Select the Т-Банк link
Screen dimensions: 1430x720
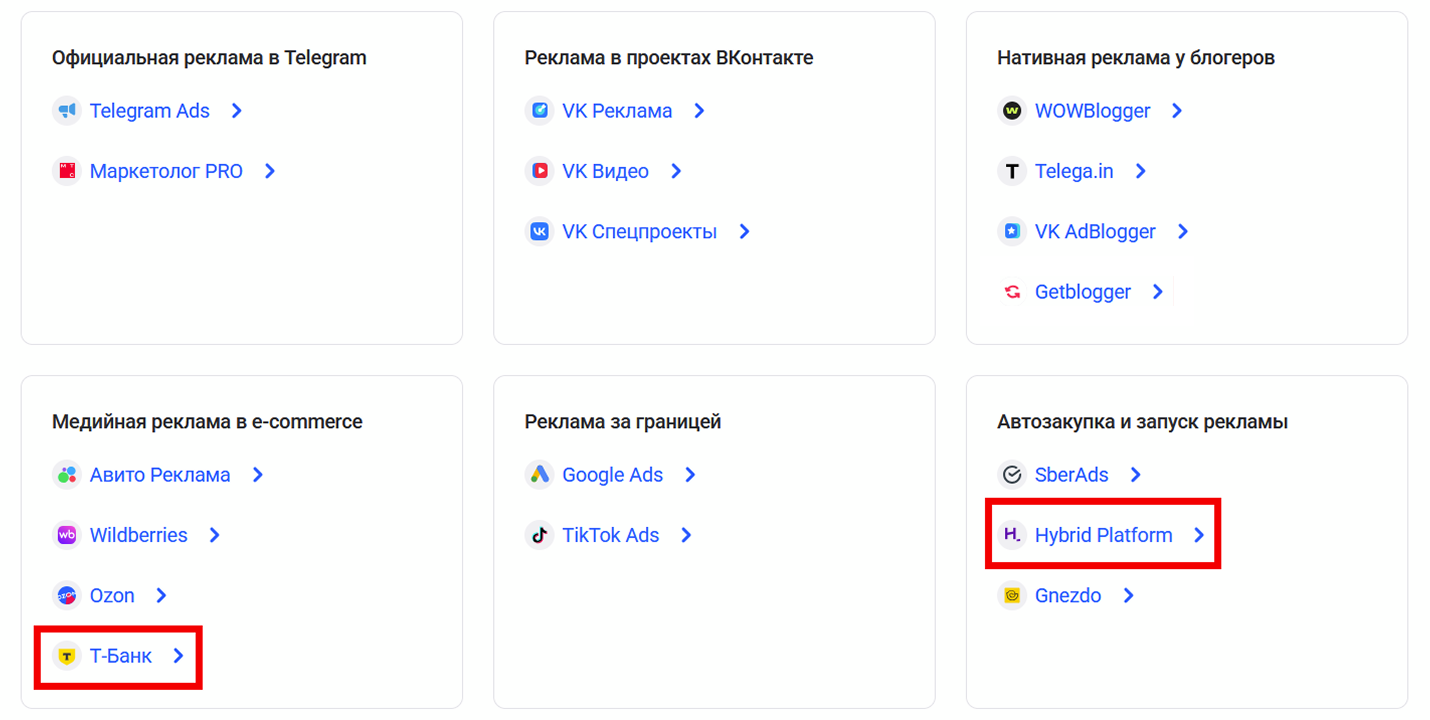pos(121,656)
